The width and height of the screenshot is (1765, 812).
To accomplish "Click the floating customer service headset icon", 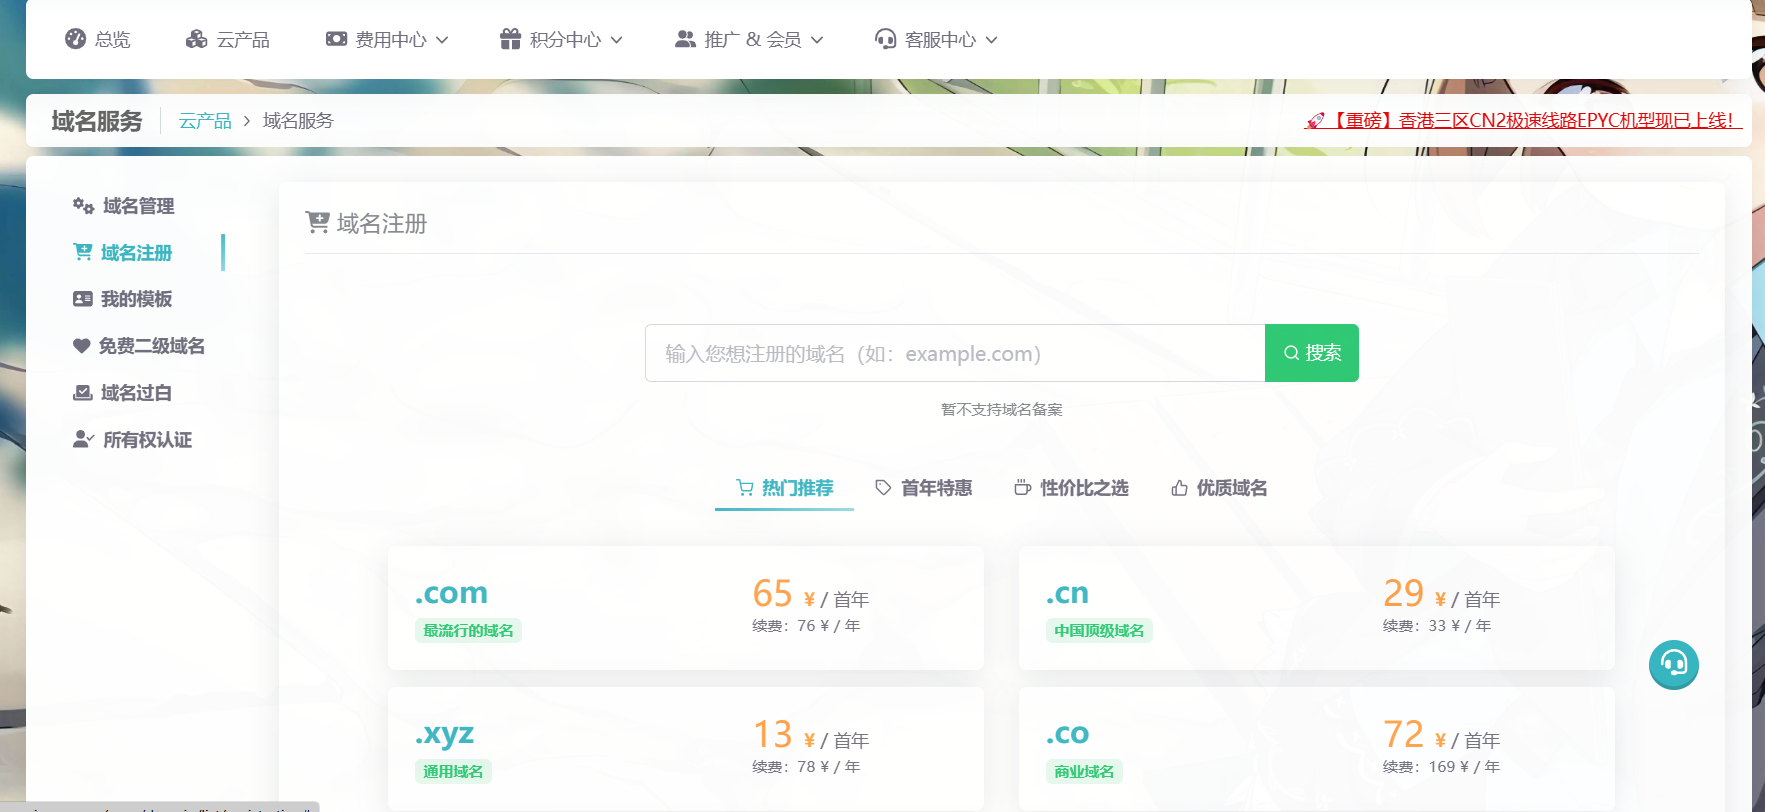I will click(x=1673, y=665).
